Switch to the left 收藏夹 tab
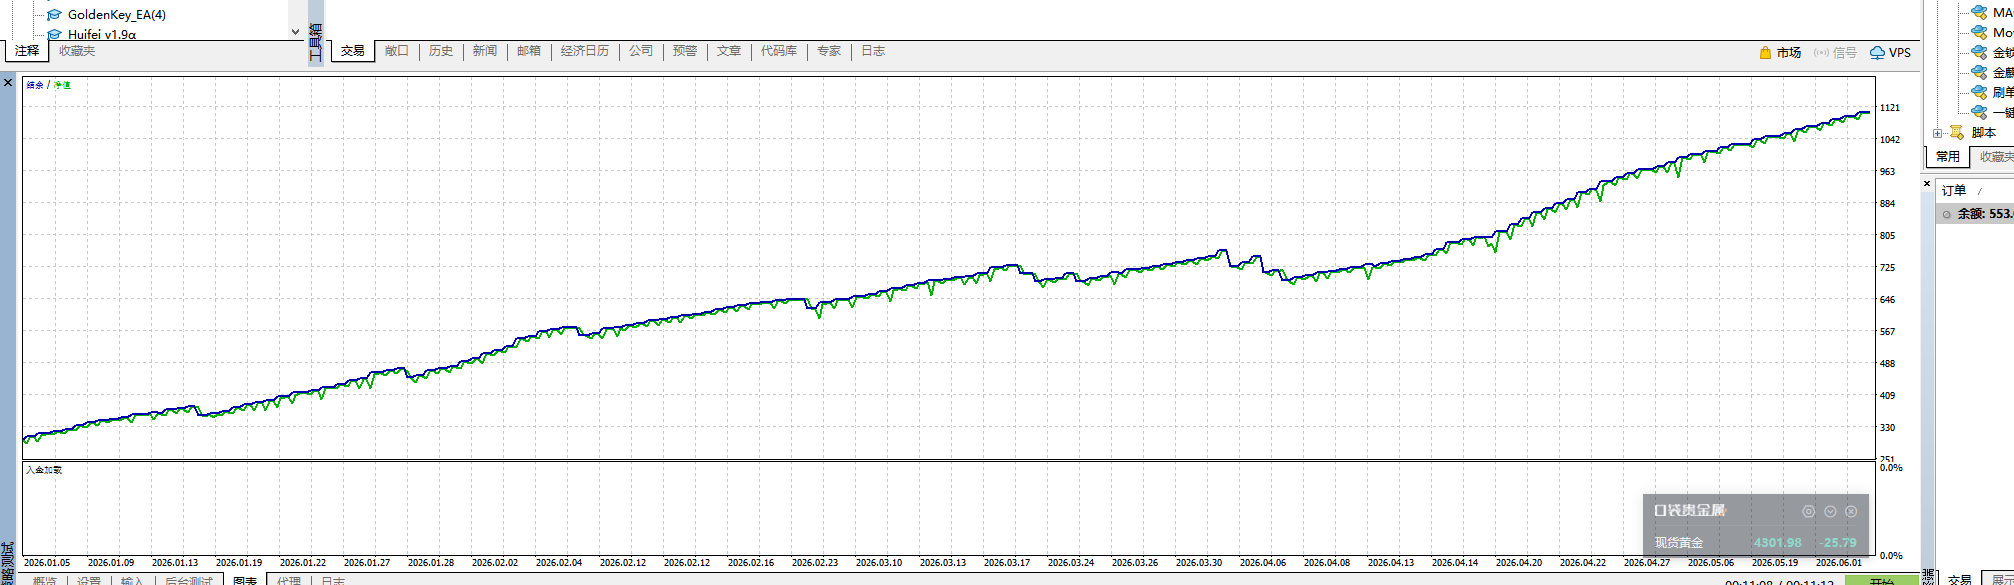 coord(77,51)
